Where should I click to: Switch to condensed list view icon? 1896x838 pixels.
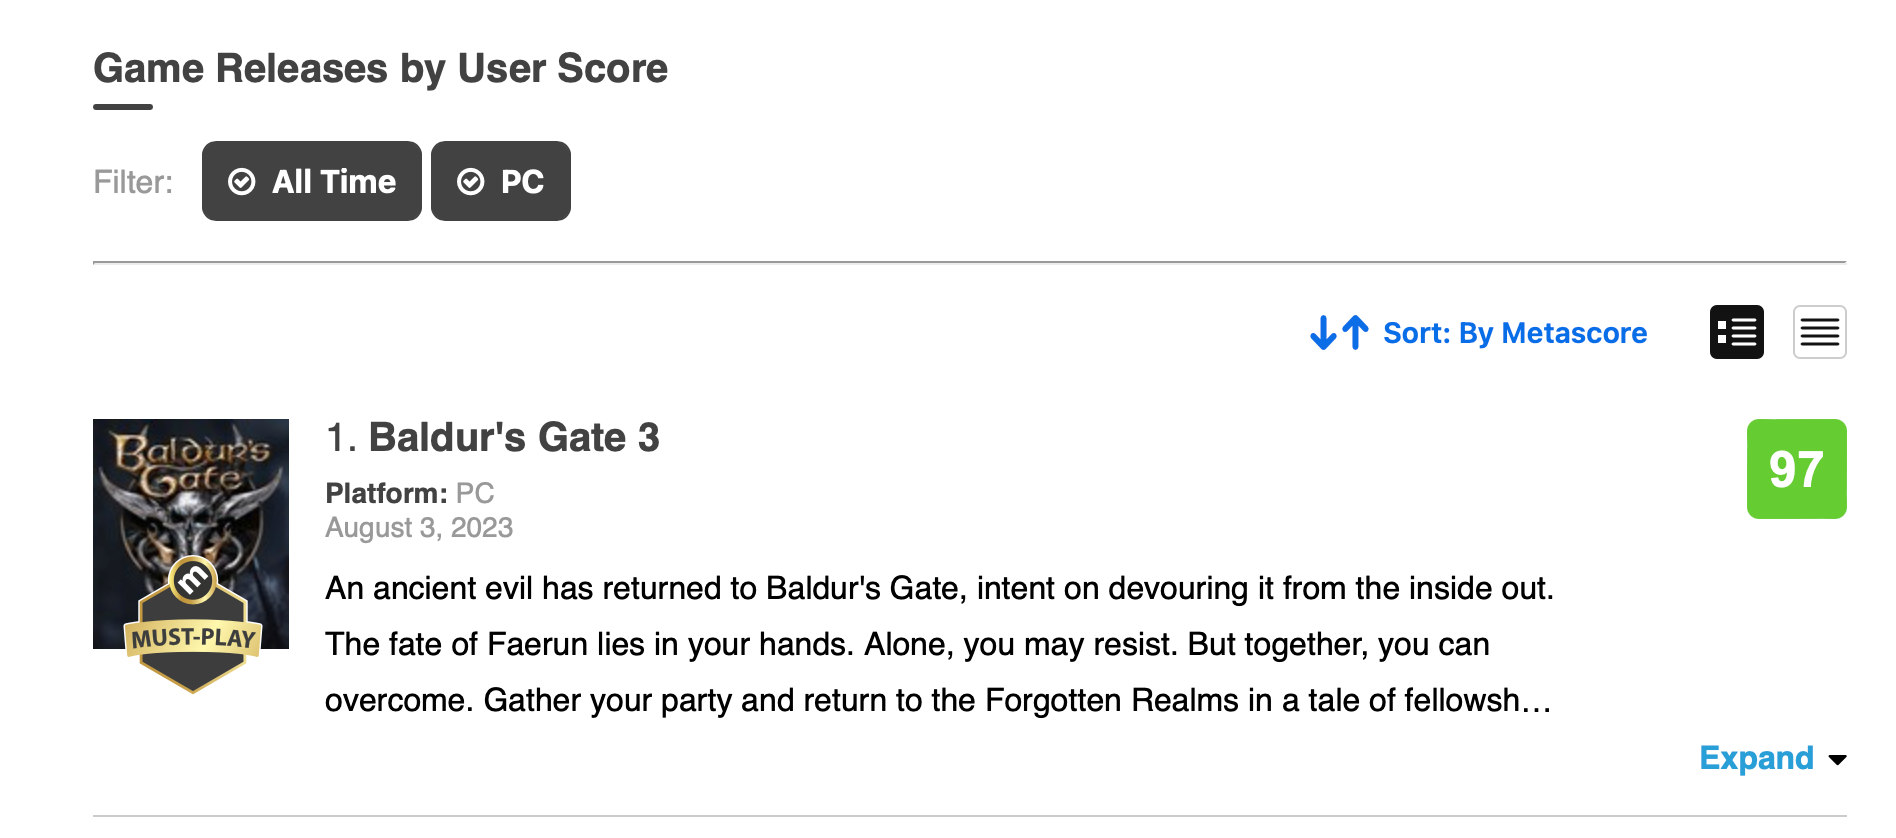pyautogui.click(x=1819, y=332)
